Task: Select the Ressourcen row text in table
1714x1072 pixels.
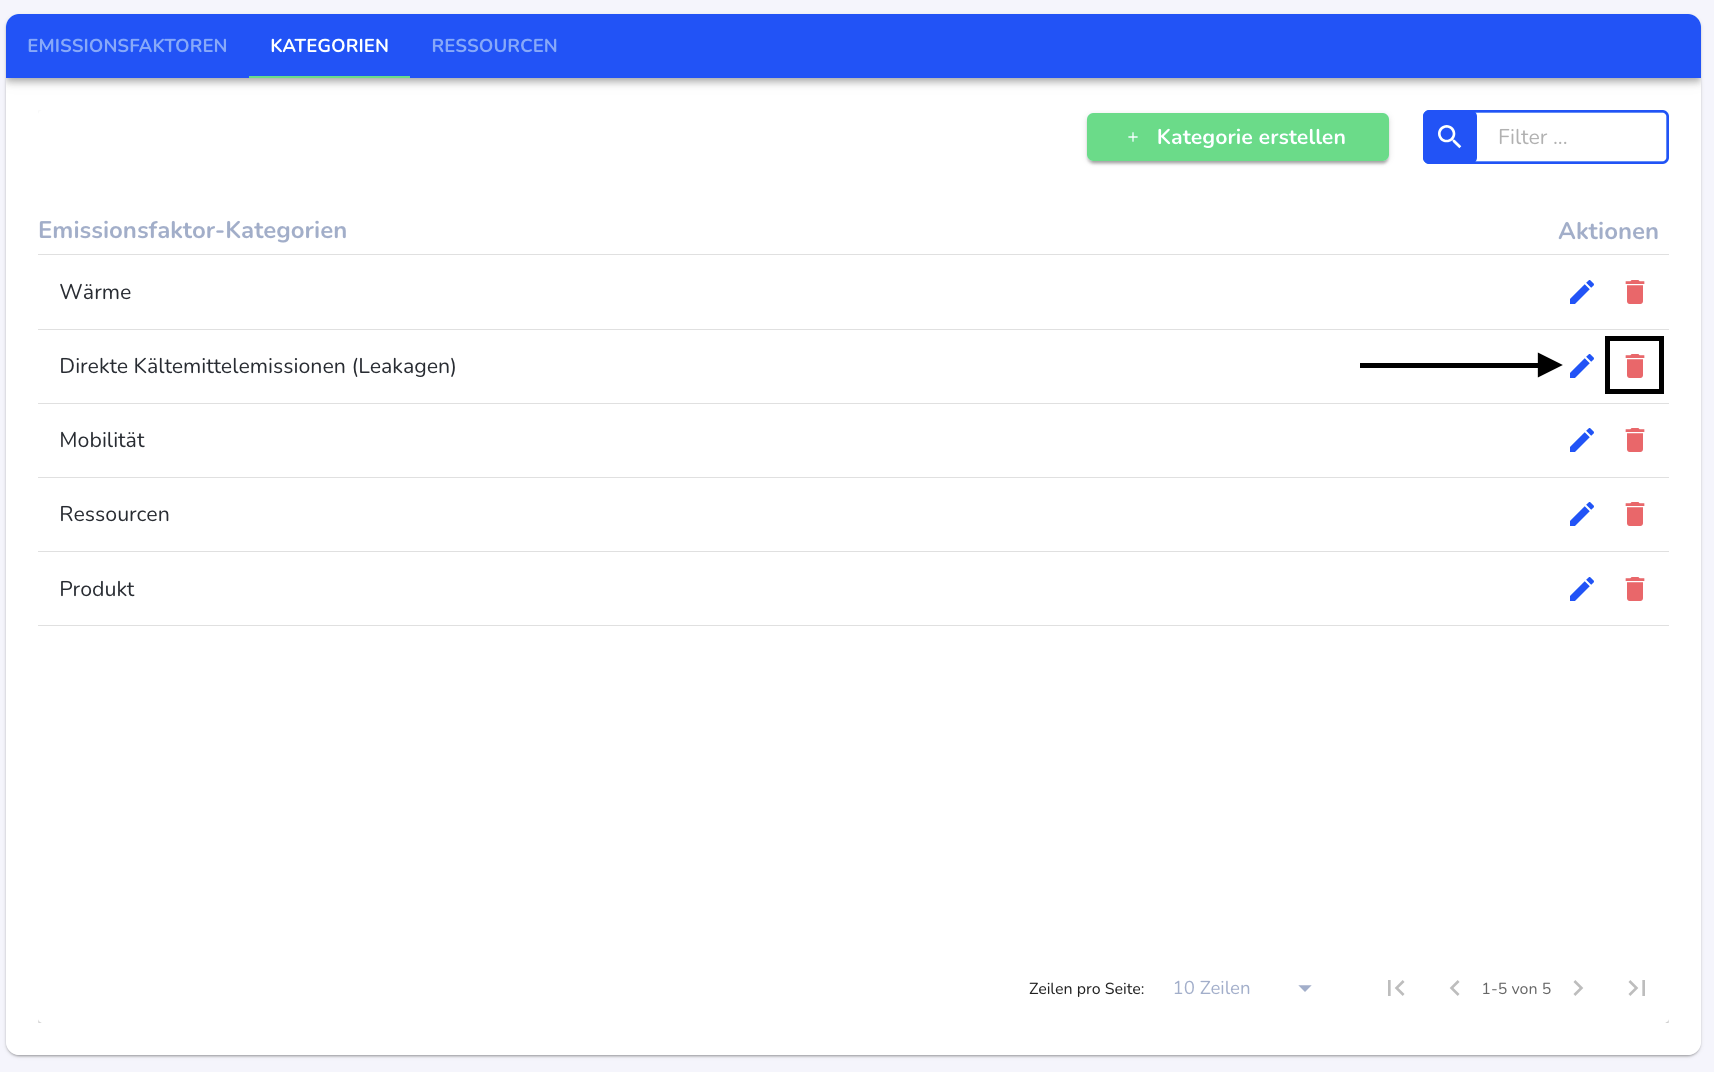Action: 114,514
